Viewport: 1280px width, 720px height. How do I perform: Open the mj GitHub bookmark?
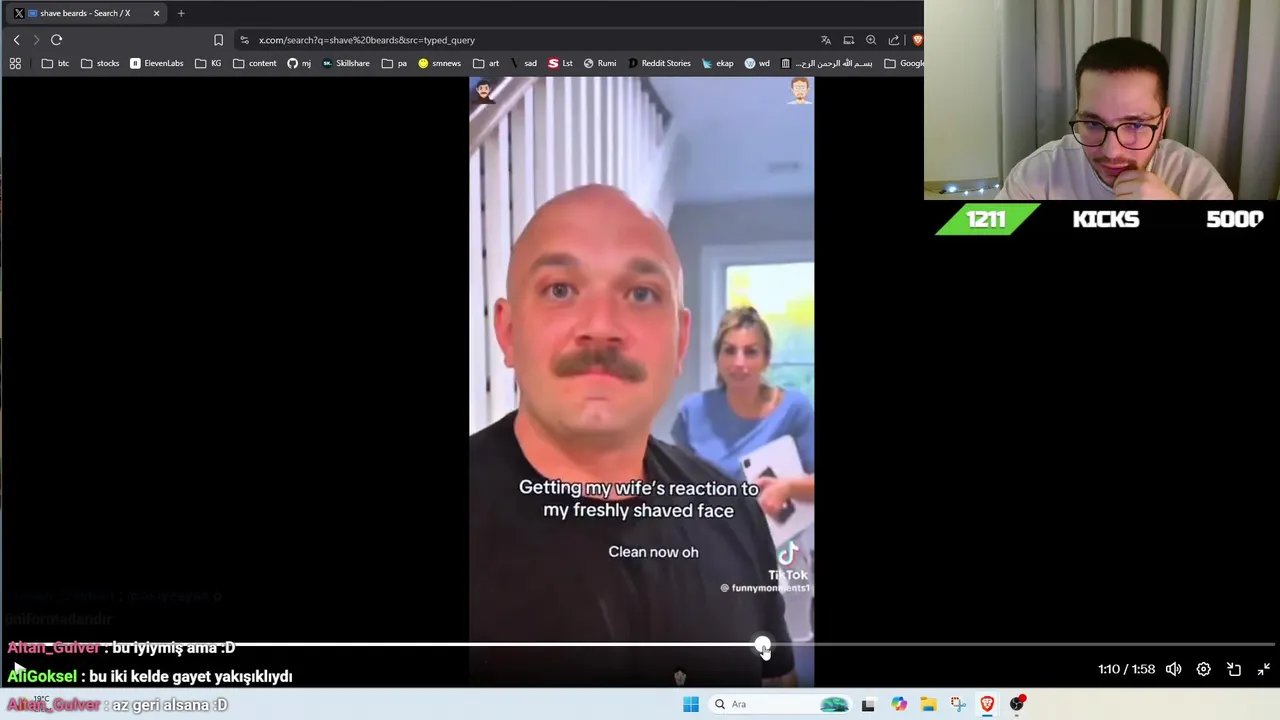(x=299, y=63)
